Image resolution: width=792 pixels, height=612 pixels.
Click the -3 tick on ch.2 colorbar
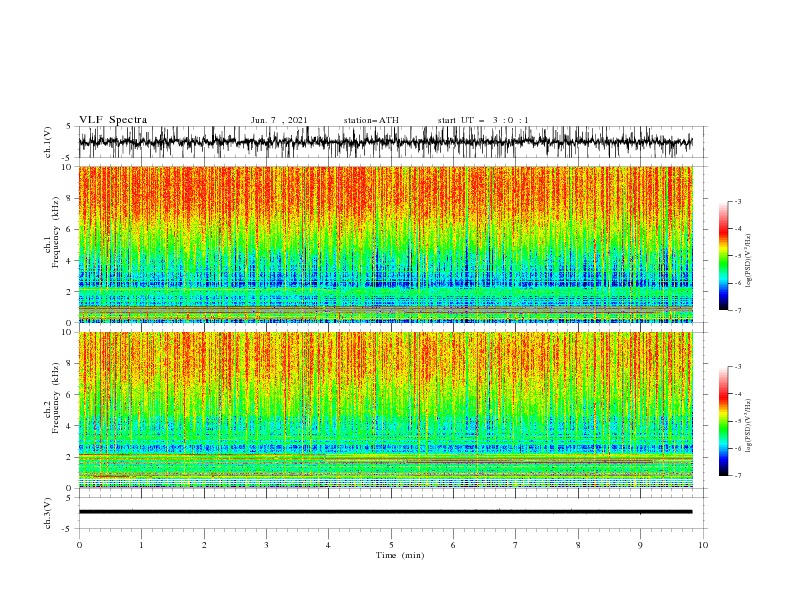[737, 367]
